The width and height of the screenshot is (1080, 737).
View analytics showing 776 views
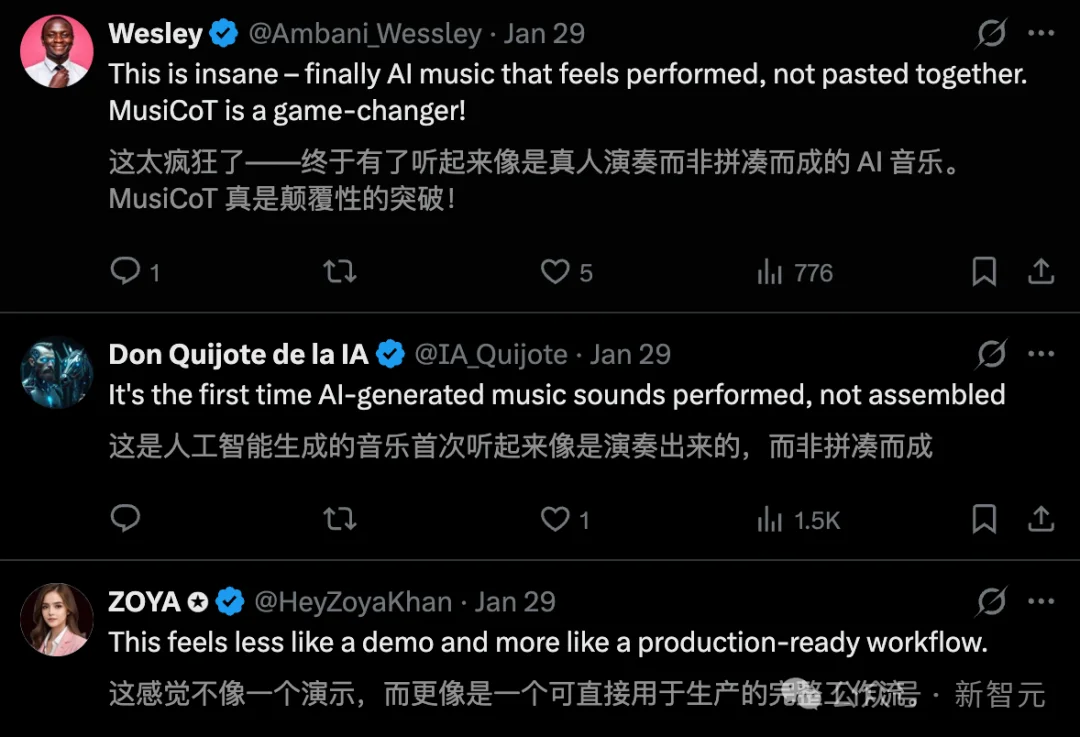coord(770,272)
